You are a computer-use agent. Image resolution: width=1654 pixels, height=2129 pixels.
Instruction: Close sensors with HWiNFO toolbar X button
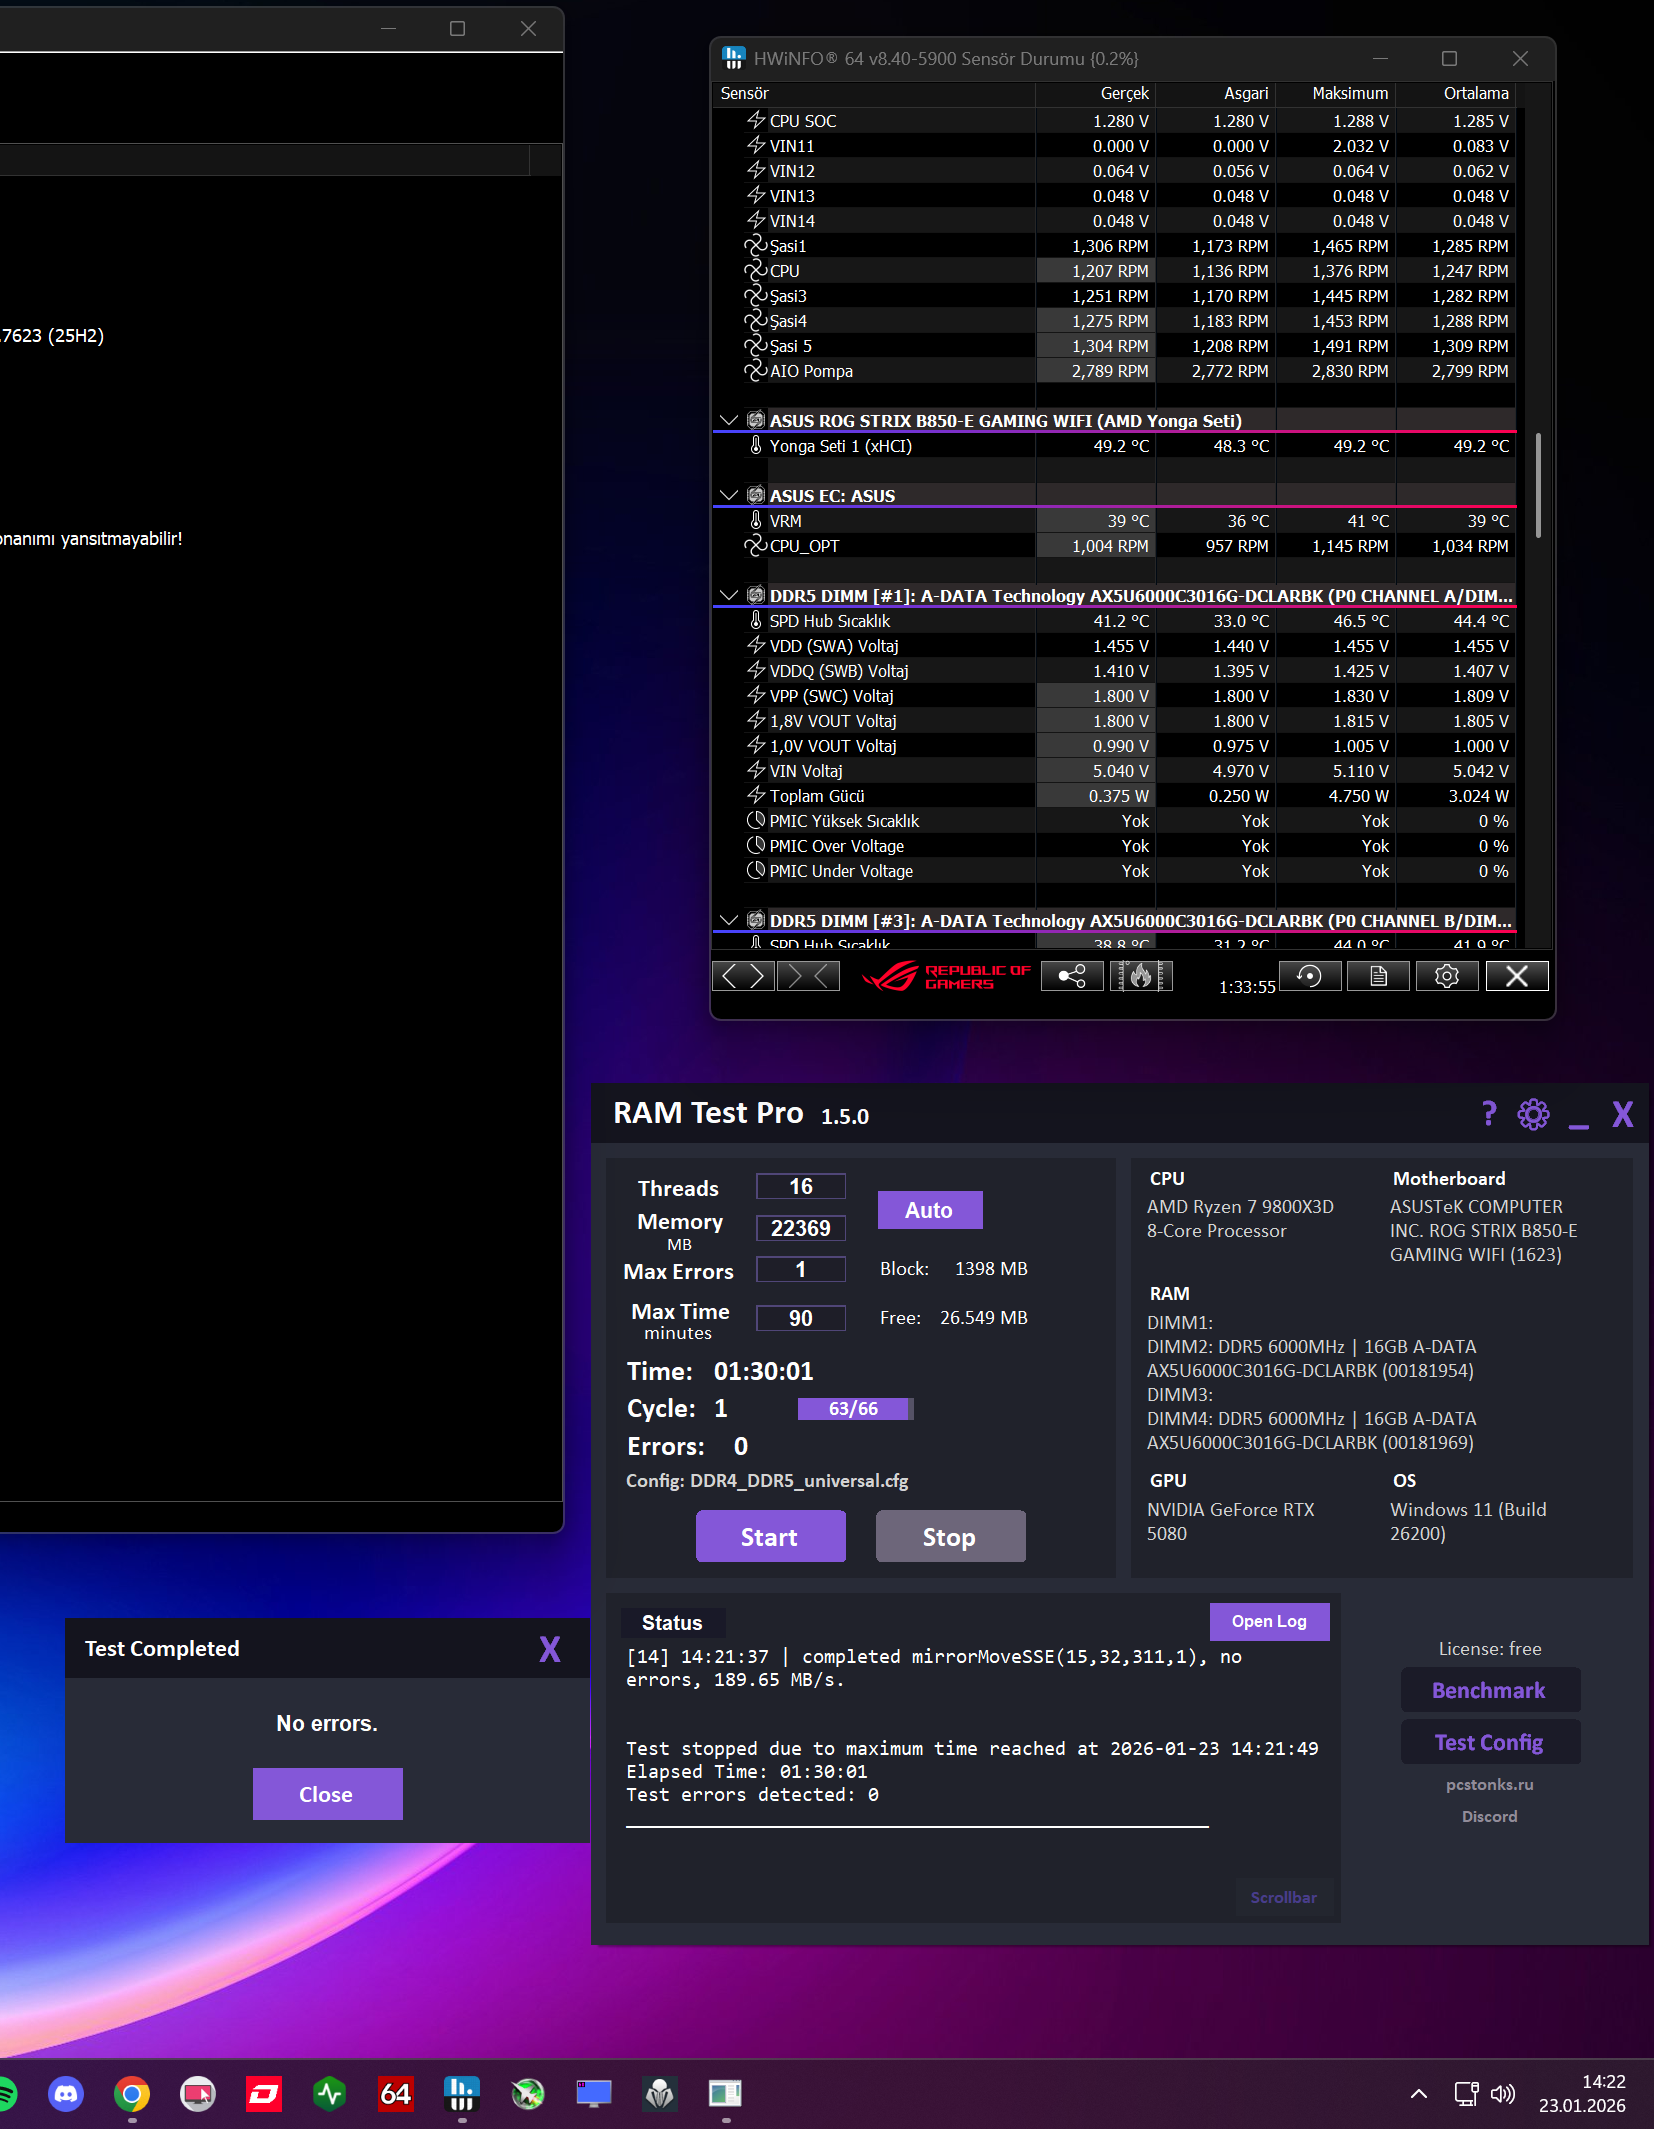[1517, 976]
